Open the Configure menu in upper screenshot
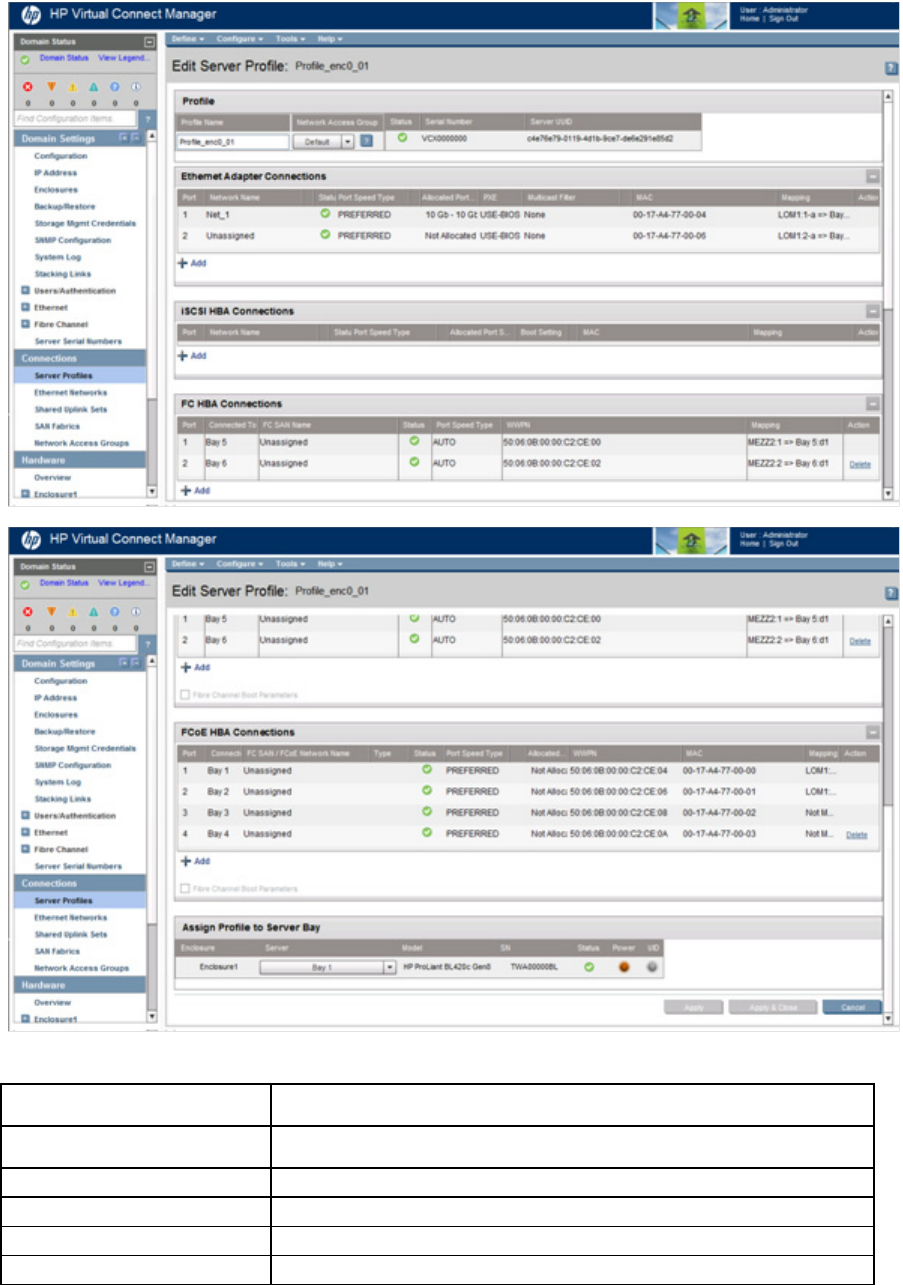903x1285 pixels. (240, 38)
